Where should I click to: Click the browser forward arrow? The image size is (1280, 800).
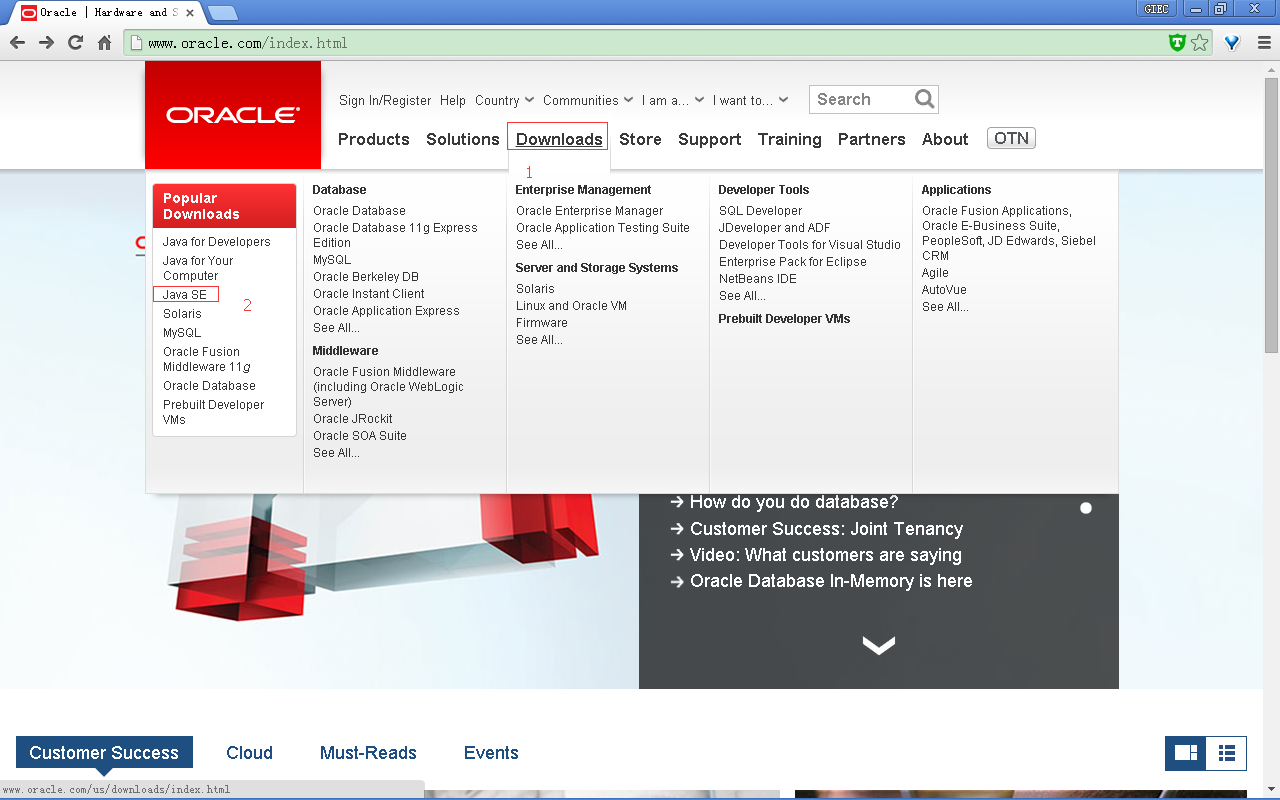click(x=46, y=43)
